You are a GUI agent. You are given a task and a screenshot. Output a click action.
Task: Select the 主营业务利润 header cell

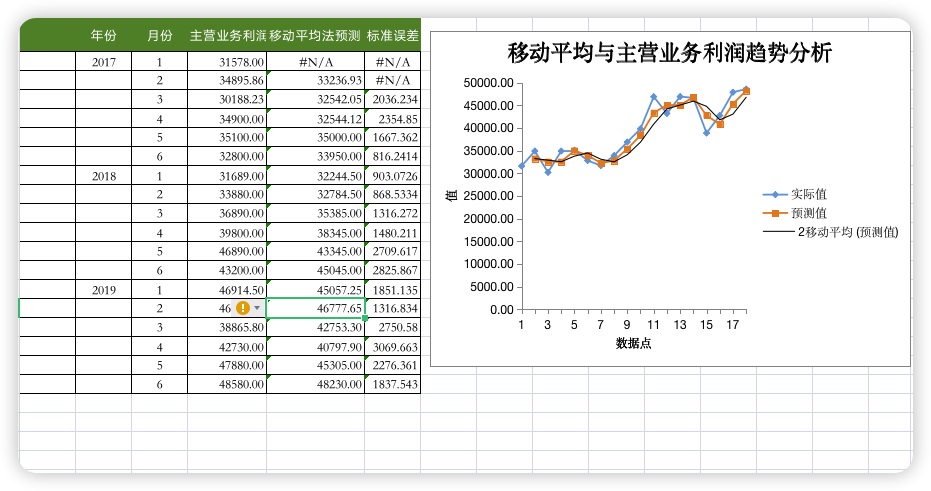227,36
